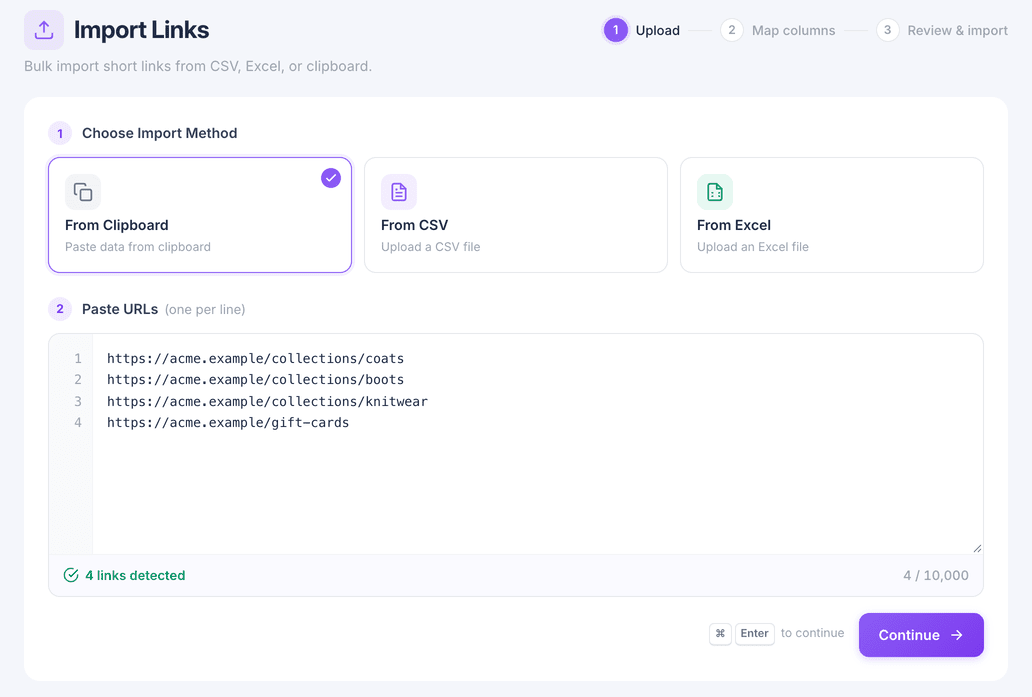Go to the Upload step
The width and height of the screenshot is (1032, 697).
[642, 30]
